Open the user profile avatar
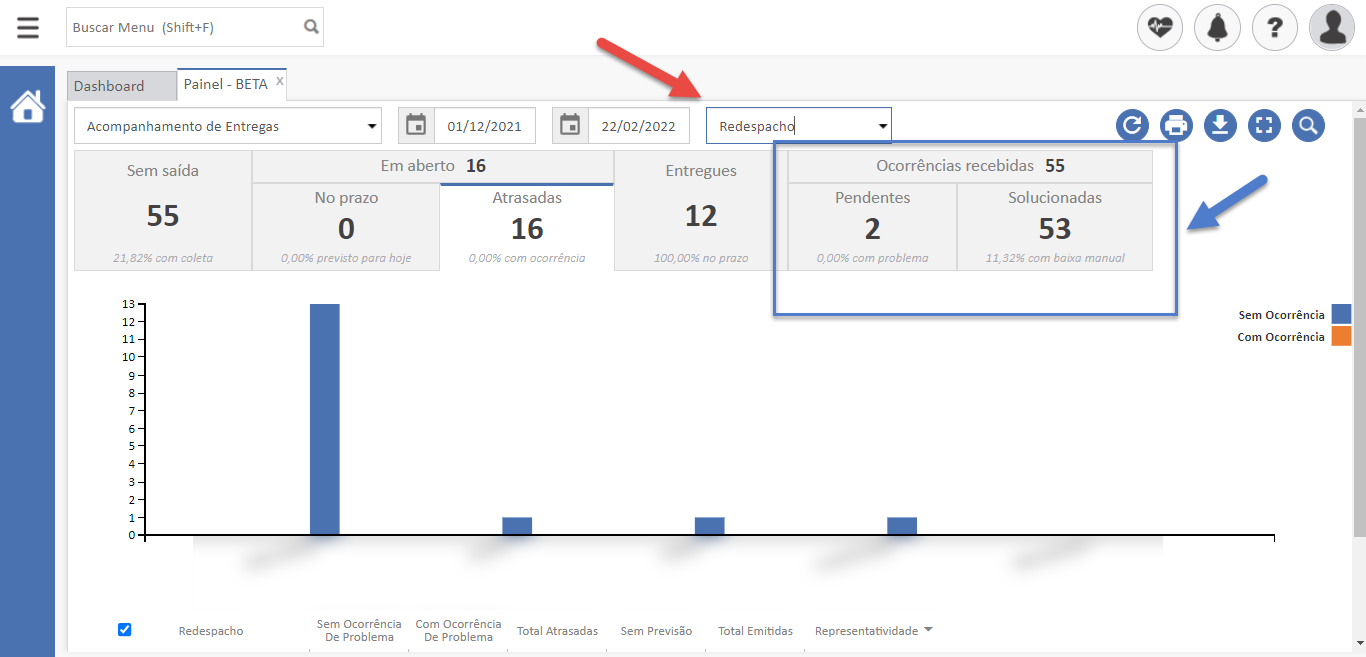This screenshot has width=1366, height=657. [1331, 27]
